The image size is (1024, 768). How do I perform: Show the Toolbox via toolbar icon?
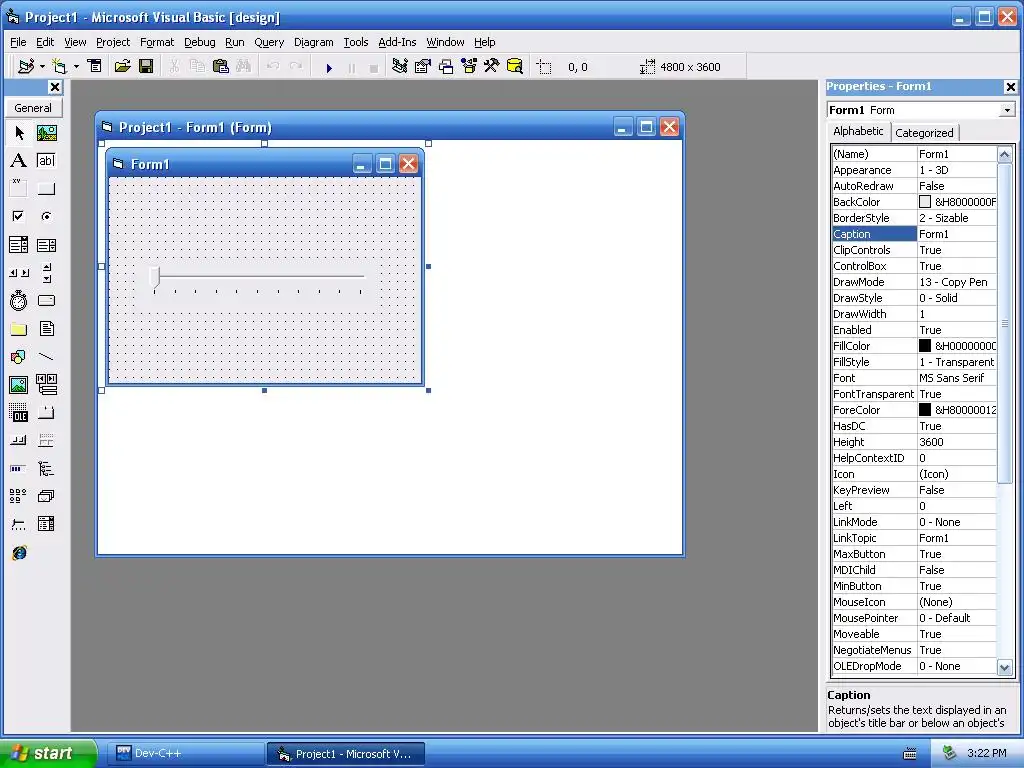point(492,66)
